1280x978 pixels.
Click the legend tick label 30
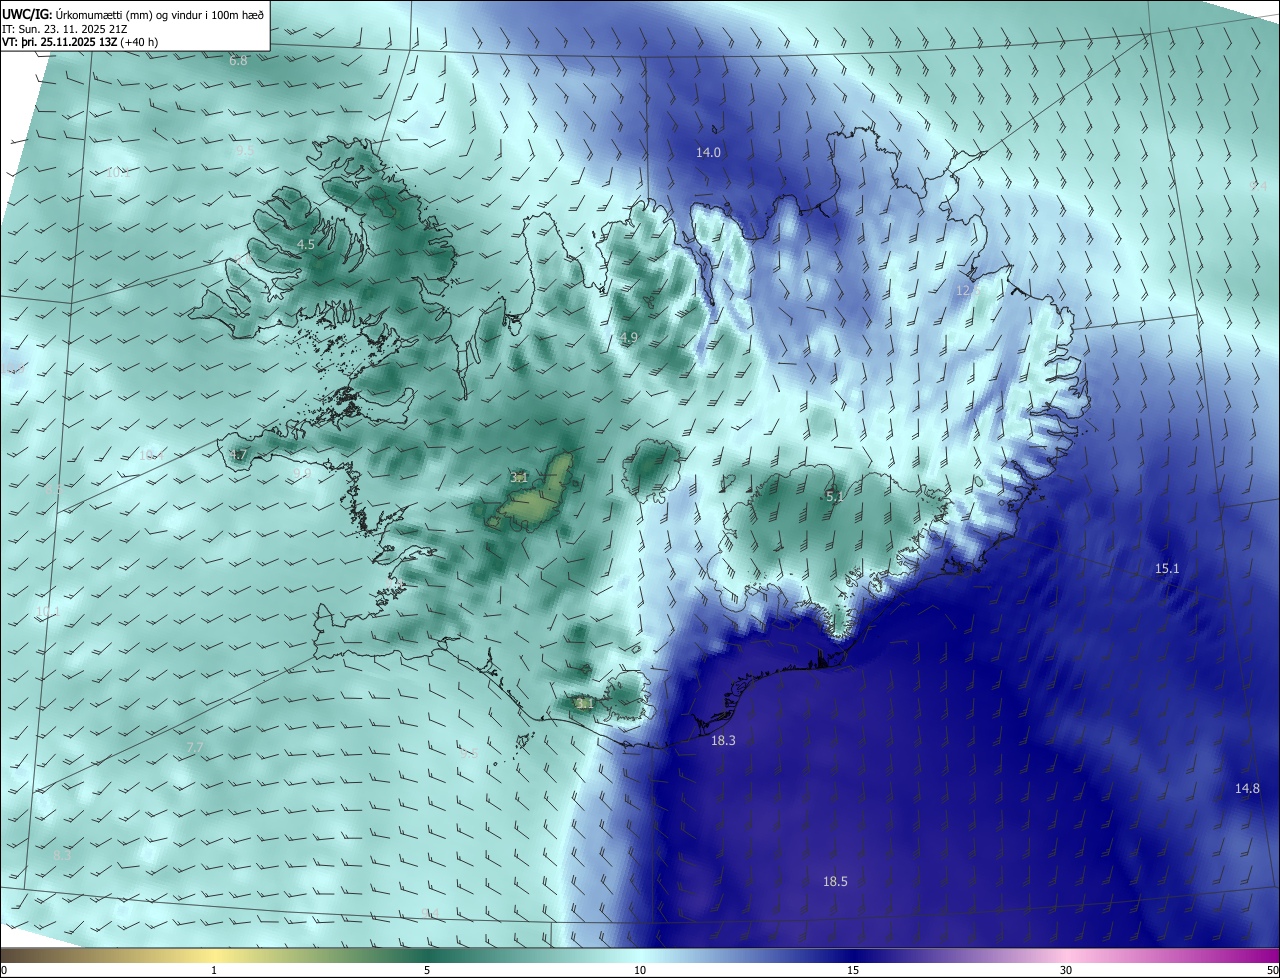[x=1066, y=970]
